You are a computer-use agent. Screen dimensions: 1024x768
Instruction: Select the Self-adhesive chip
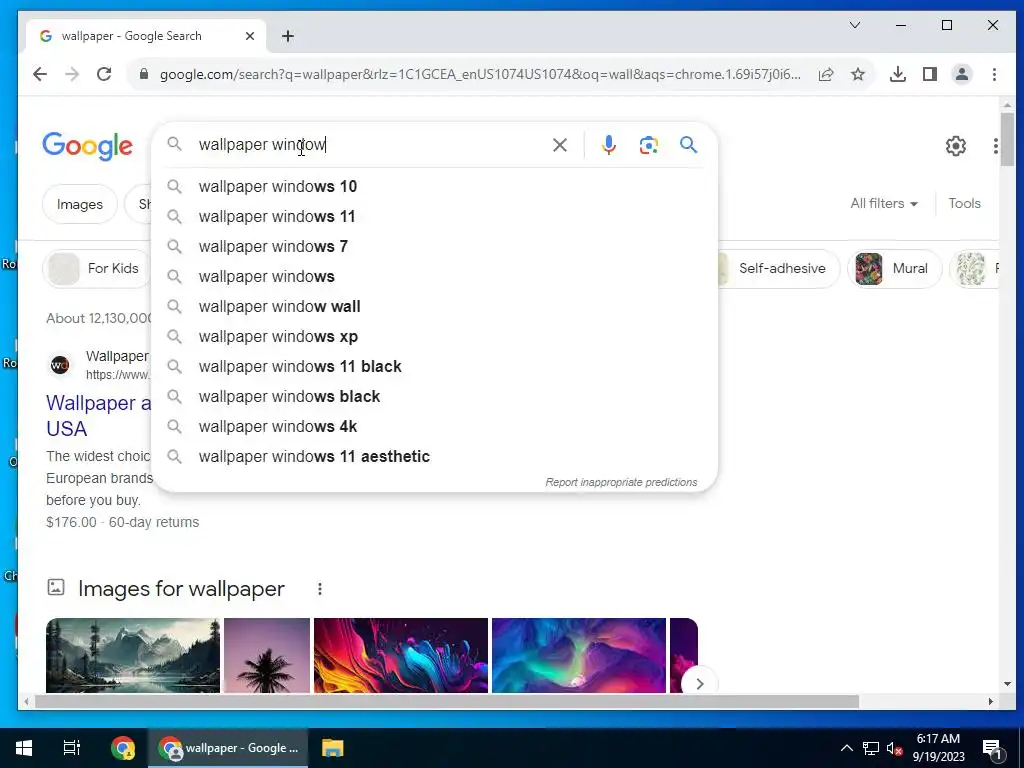(779, 268)
